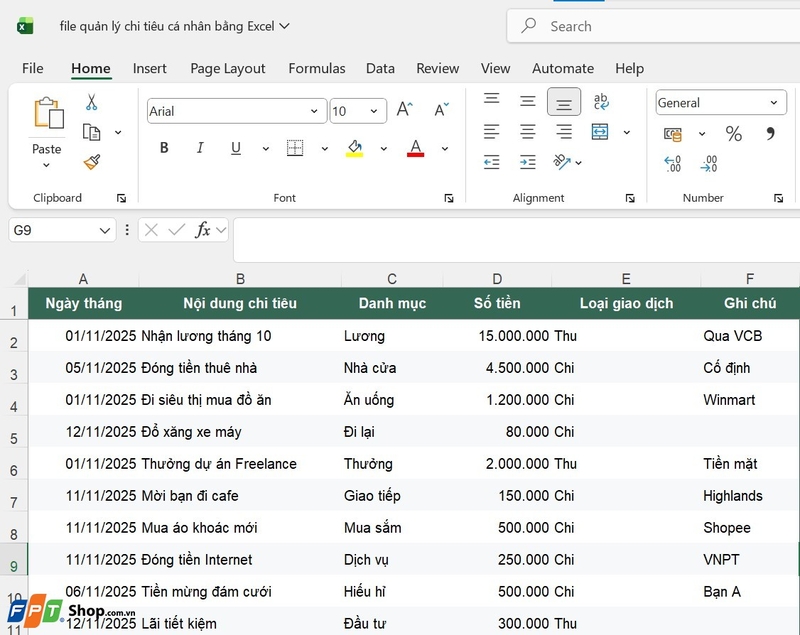Click the Insert Function fx icon
The width and height of the screenshot is (800, 635).
pos(203,230)
